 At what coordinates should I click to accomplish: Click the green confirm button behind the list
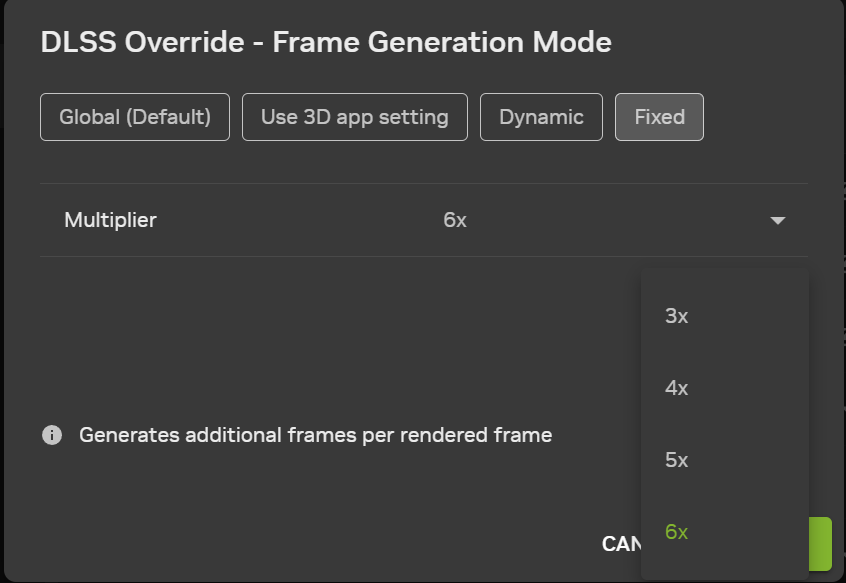(x=820, y=544)
